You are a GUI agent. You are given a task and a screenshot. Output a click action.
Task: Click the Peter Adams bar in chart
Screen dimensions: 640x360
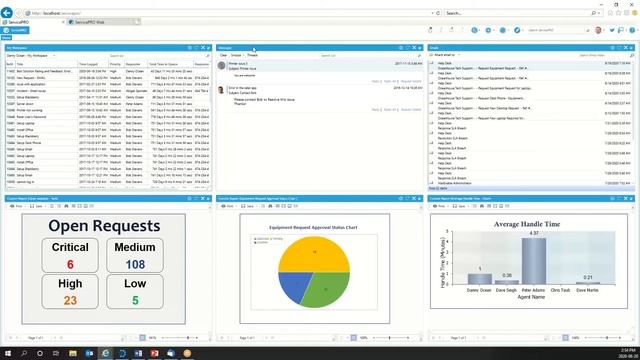pos(533,261)
